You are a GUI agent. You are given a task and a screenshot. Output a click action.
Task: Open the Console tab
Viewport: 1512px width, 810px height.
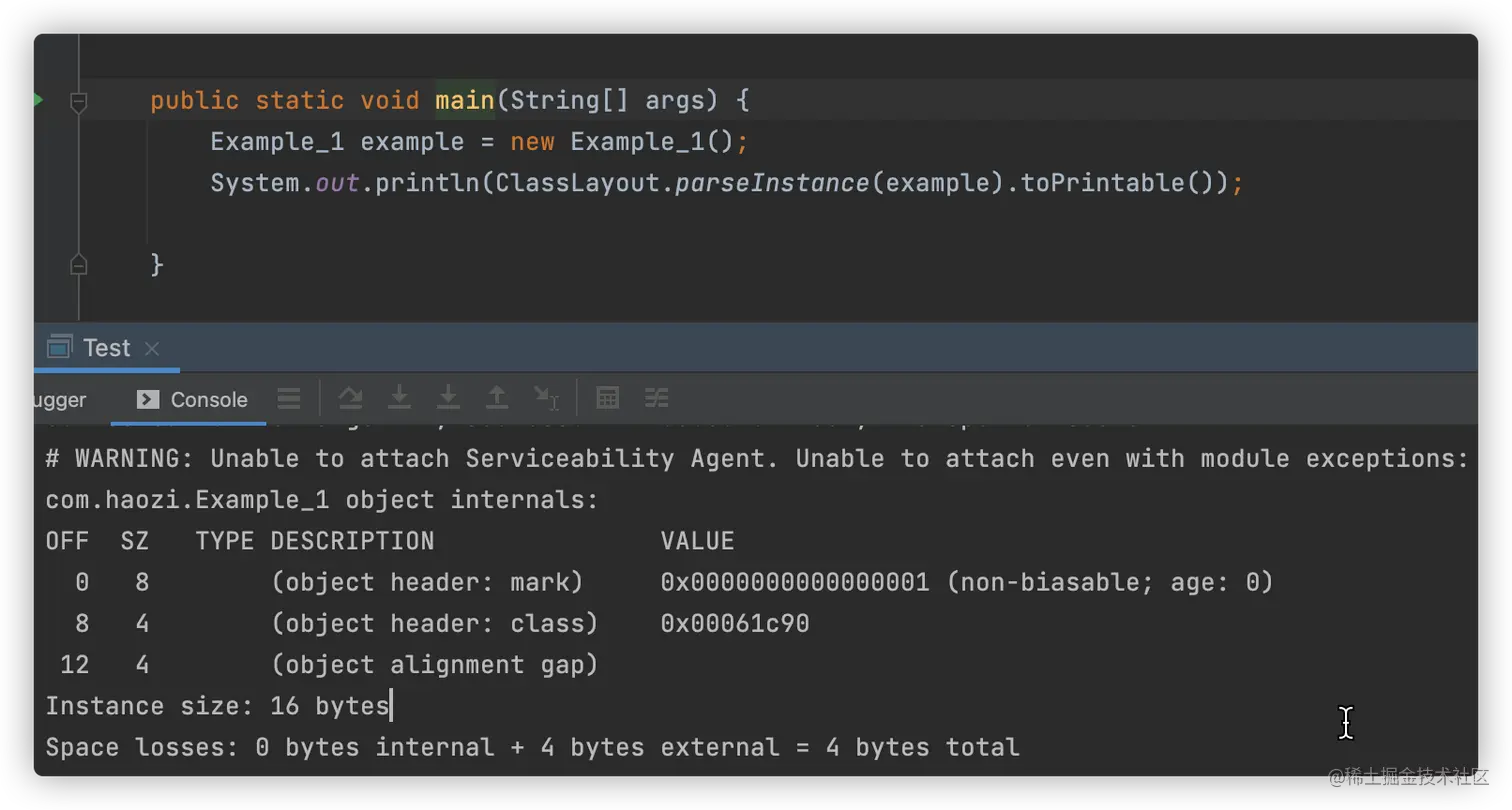(192, 400)
